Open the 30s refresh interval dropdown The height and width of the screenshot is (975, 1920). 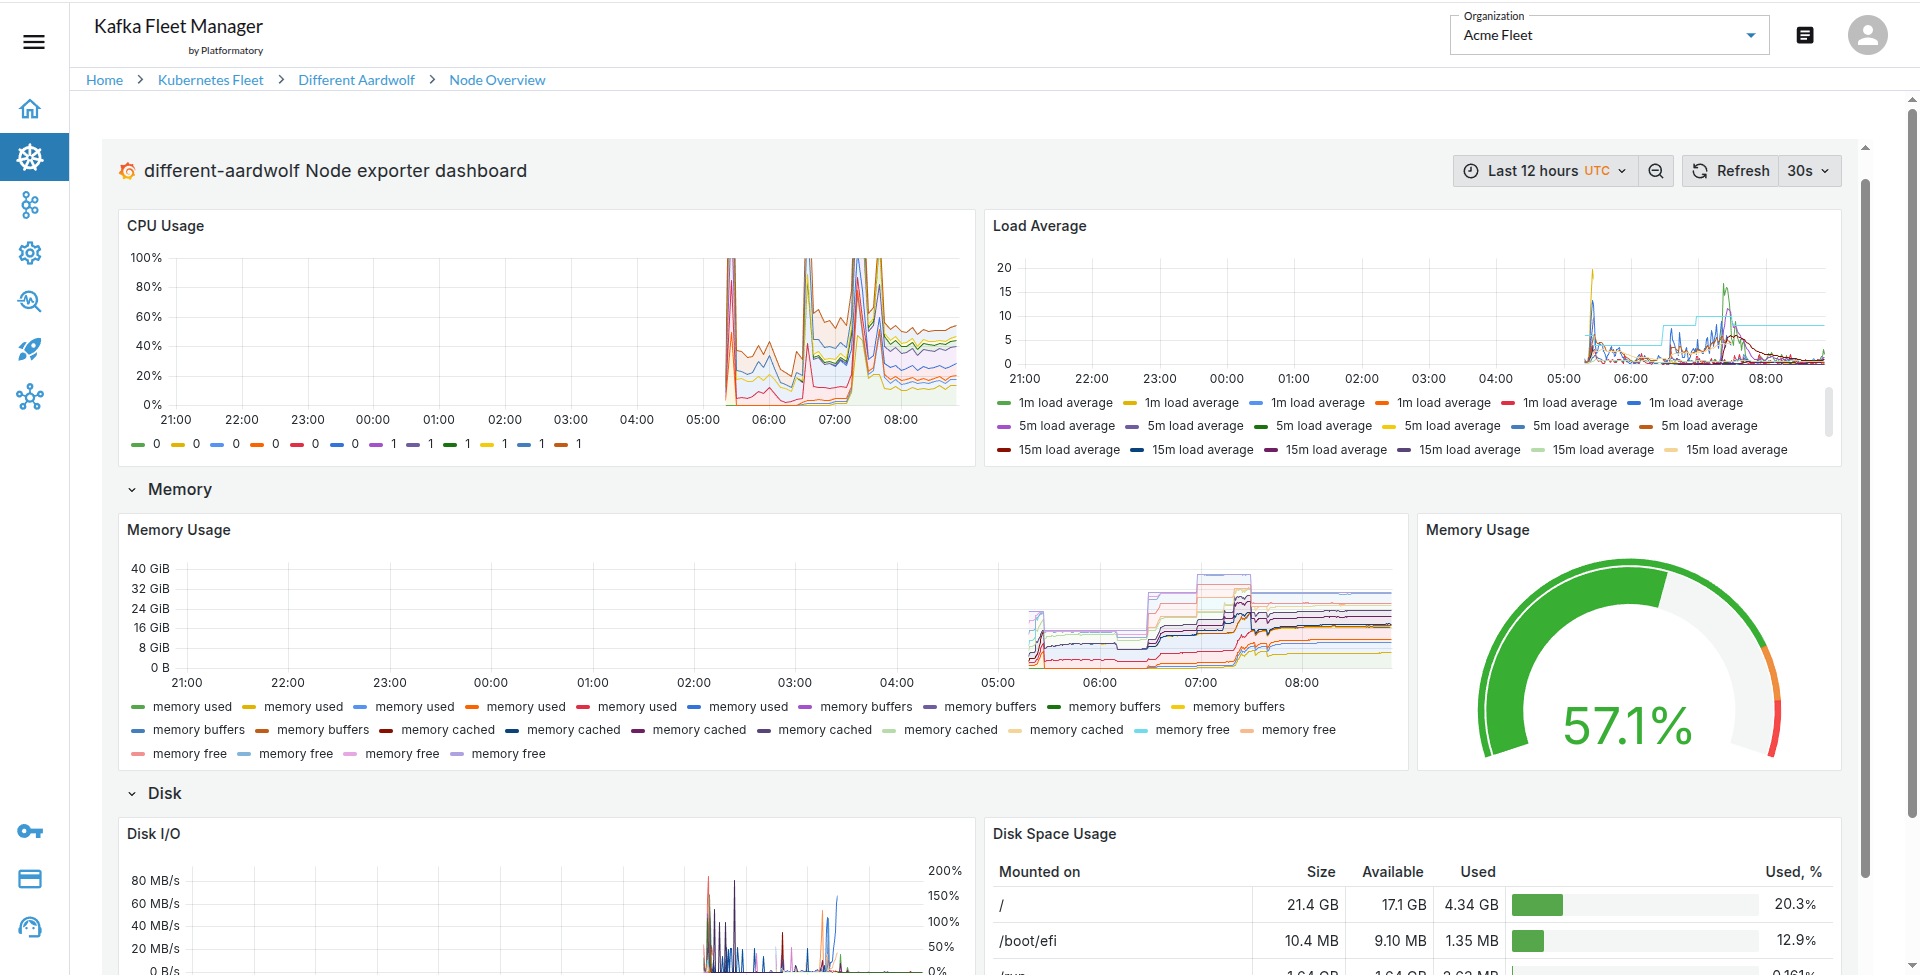point(1809,171)
